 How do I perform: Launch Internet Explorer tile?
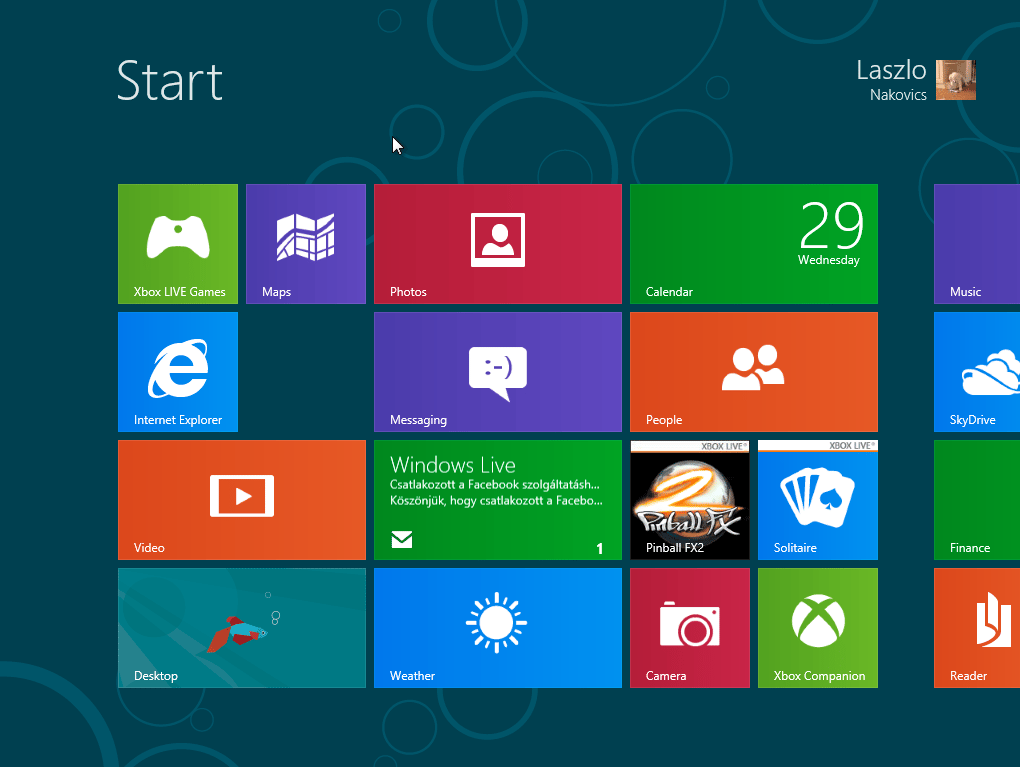178,372
